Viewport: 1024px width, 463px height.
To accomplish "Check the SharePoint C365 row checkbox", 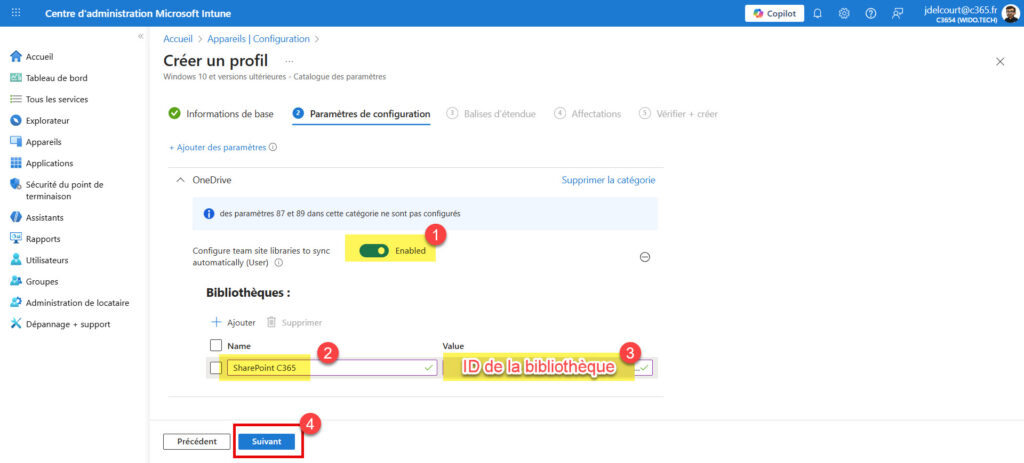I will 215,368.
